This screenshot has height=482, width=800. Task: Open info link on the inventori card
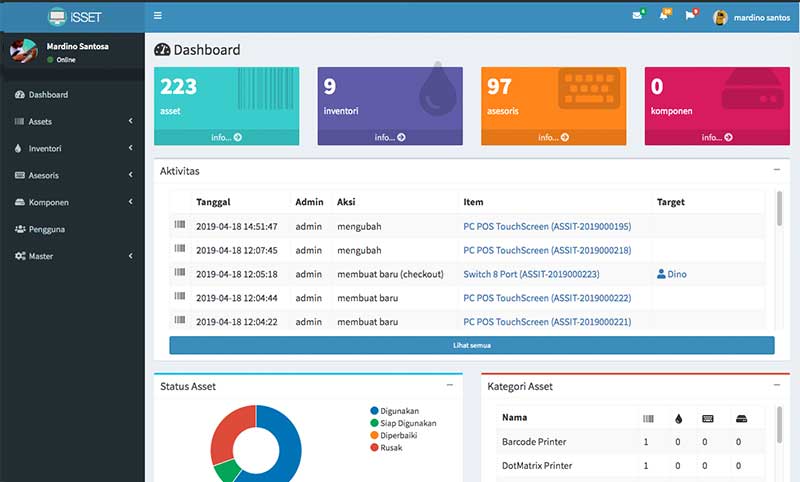click(x=390, y=138)
